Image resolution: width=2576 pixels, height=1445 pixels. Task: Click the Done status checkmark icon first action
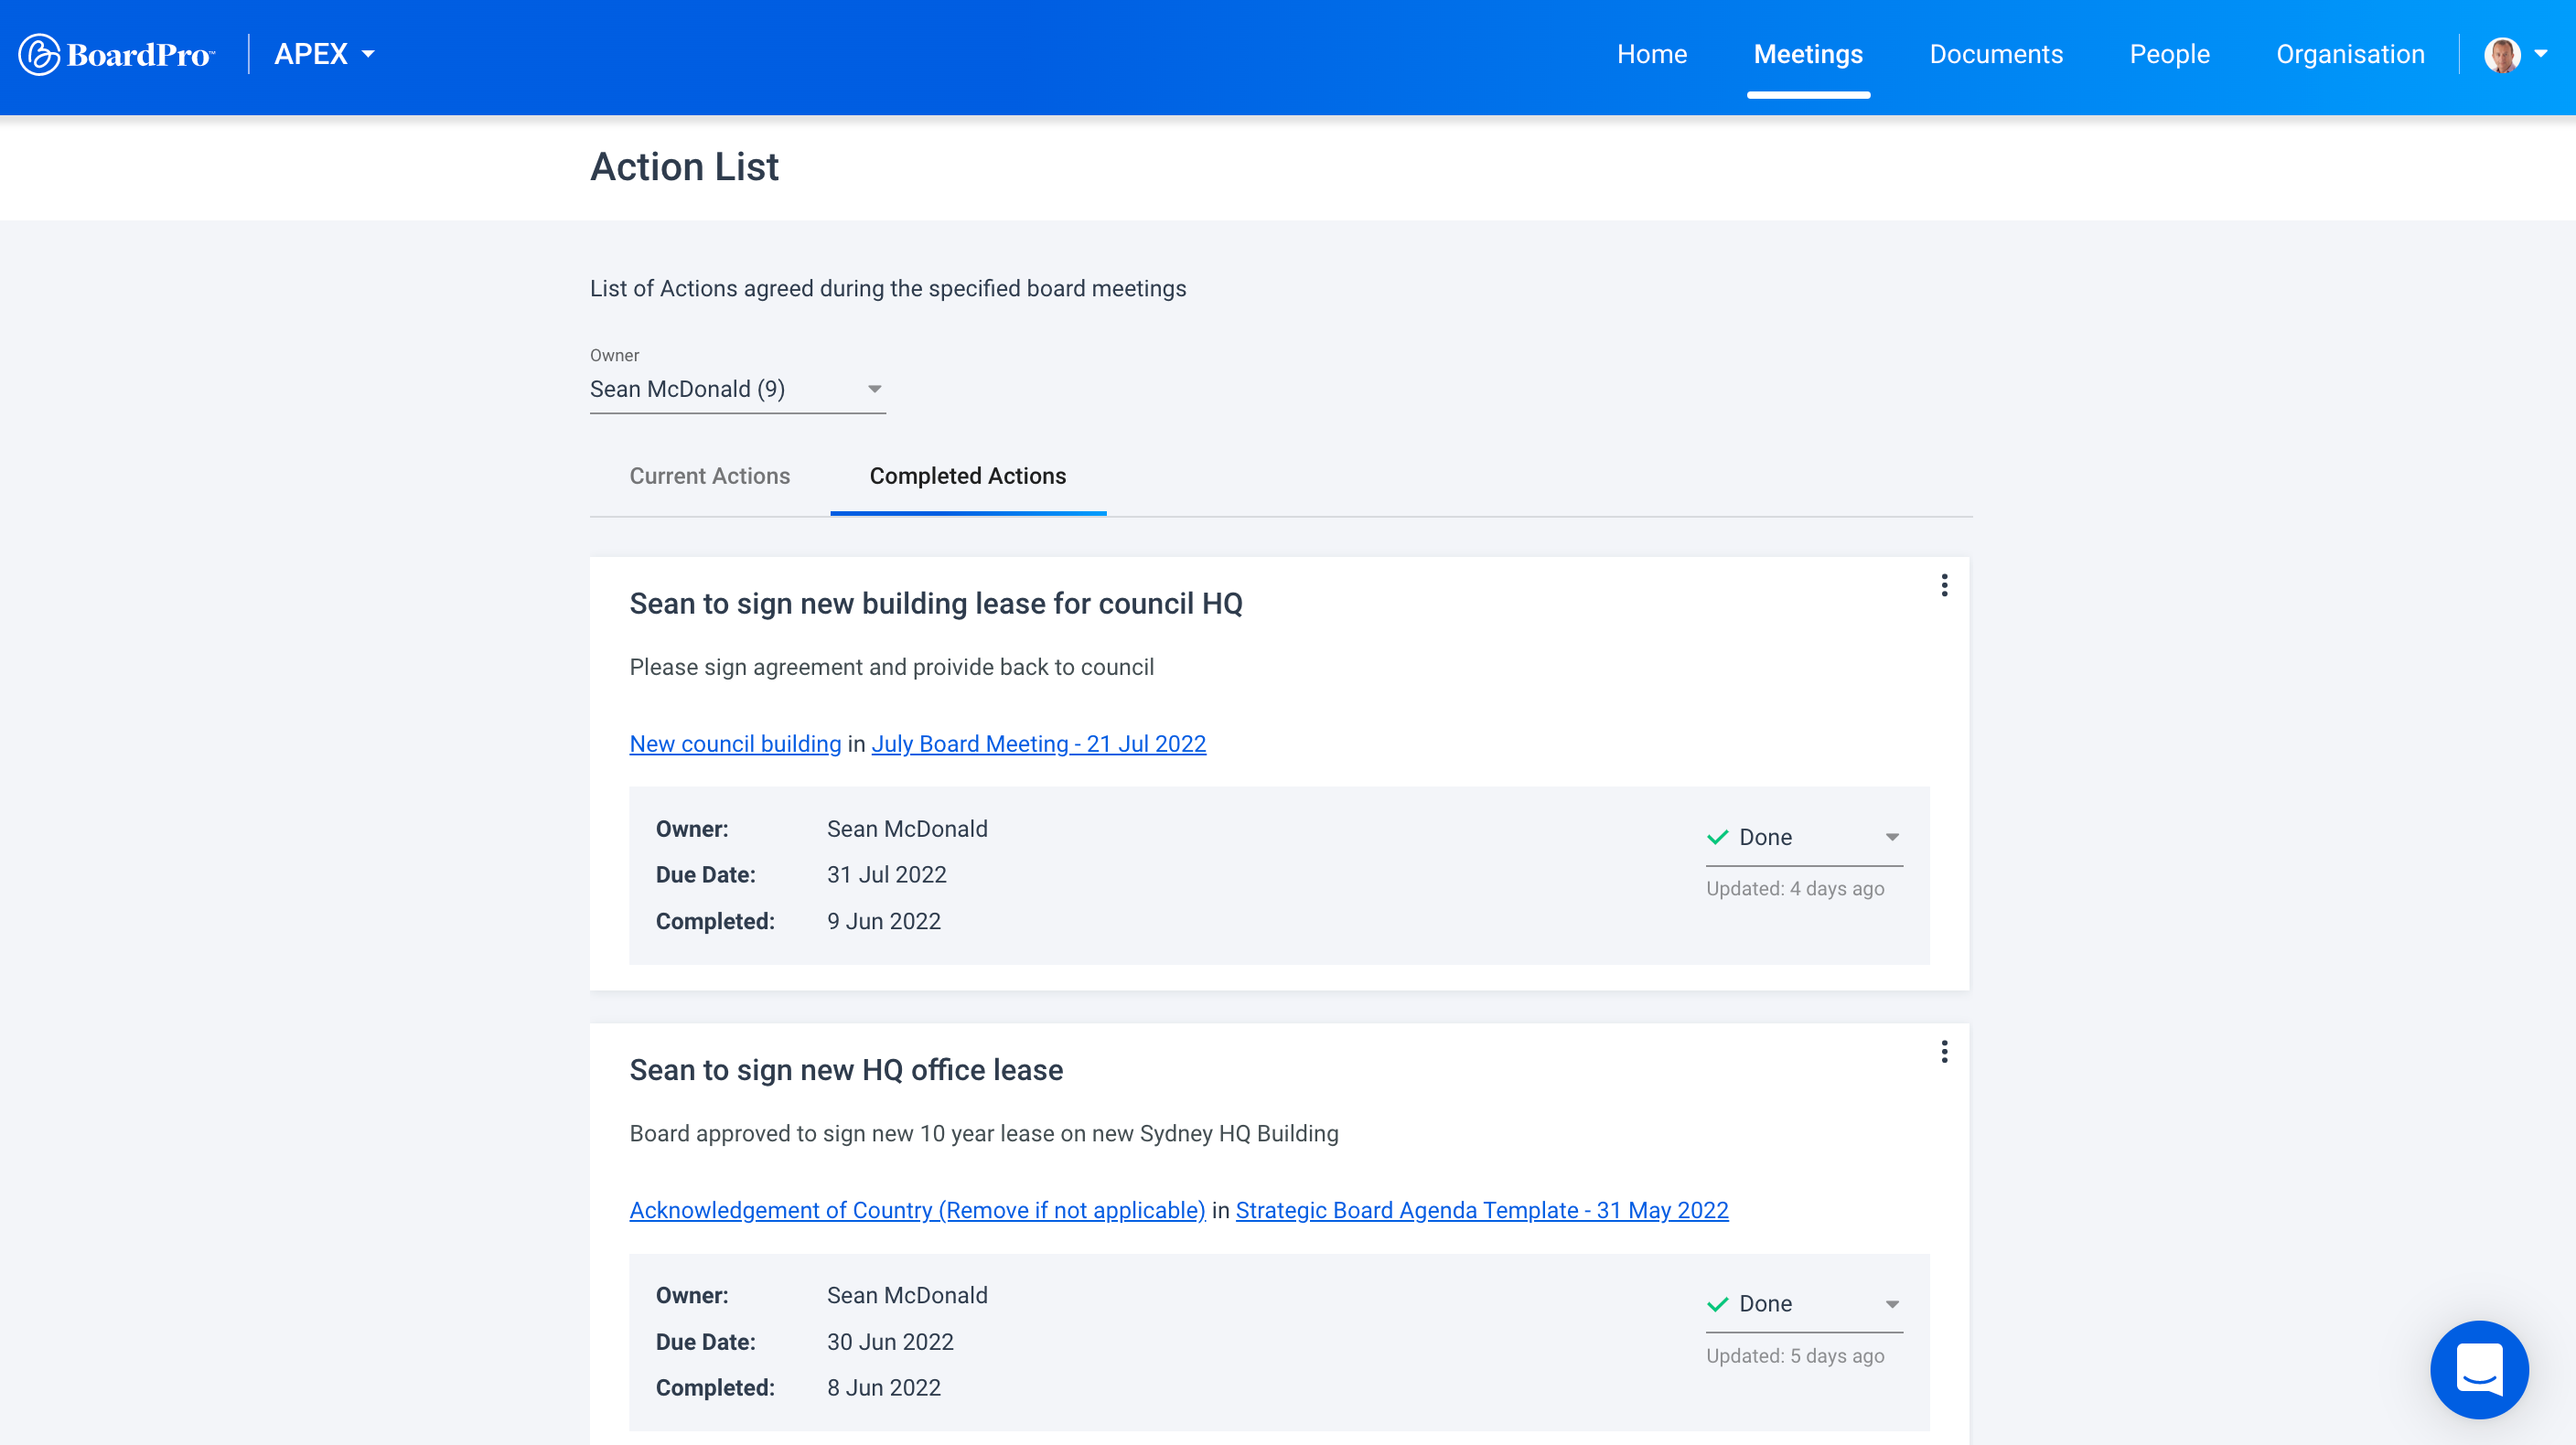coord(1718,835)
